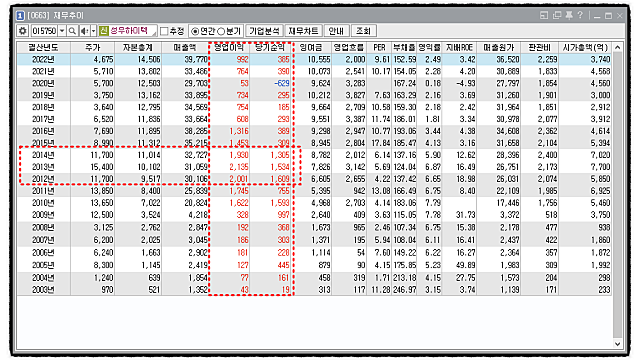Select the 2017년 row
640x360 pixels.
click(x=314, y=119)
